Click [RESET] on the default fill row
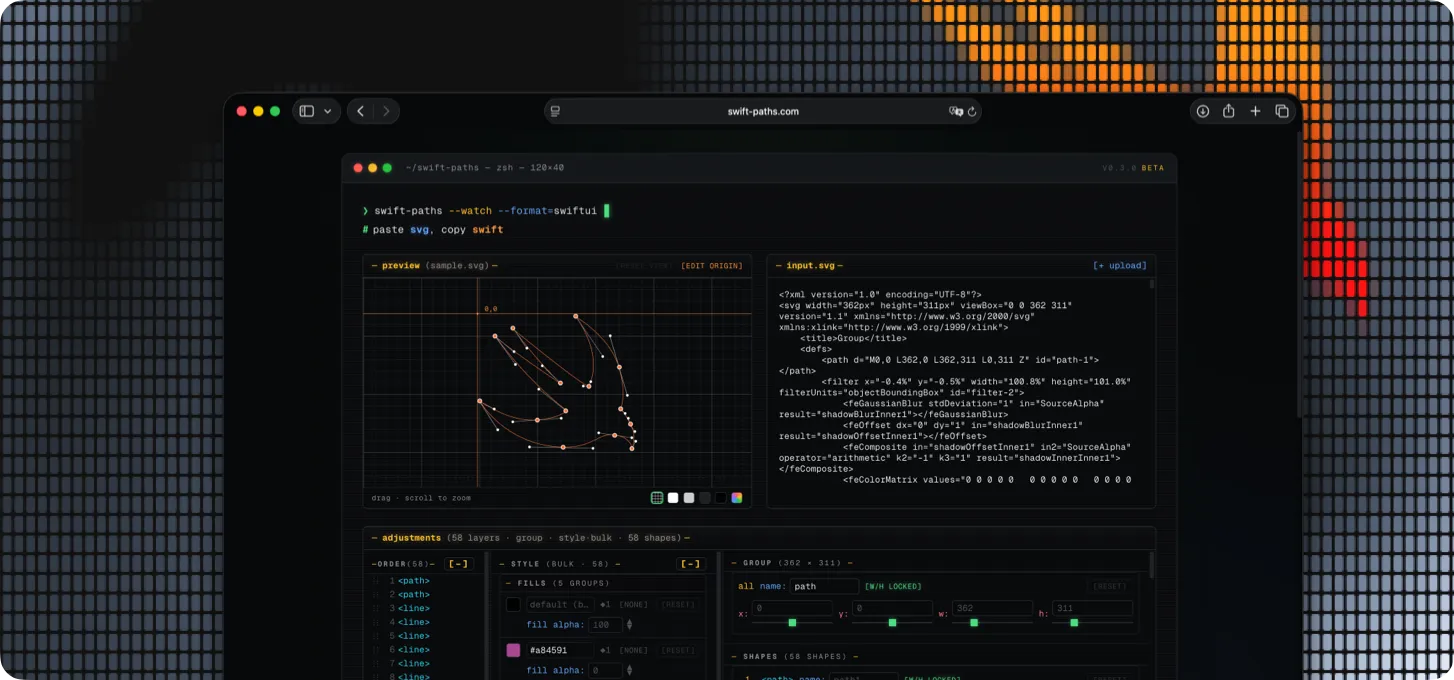The width and height of the screenshot is (1454, 680). pyautogui.click(x=678, y=605)
